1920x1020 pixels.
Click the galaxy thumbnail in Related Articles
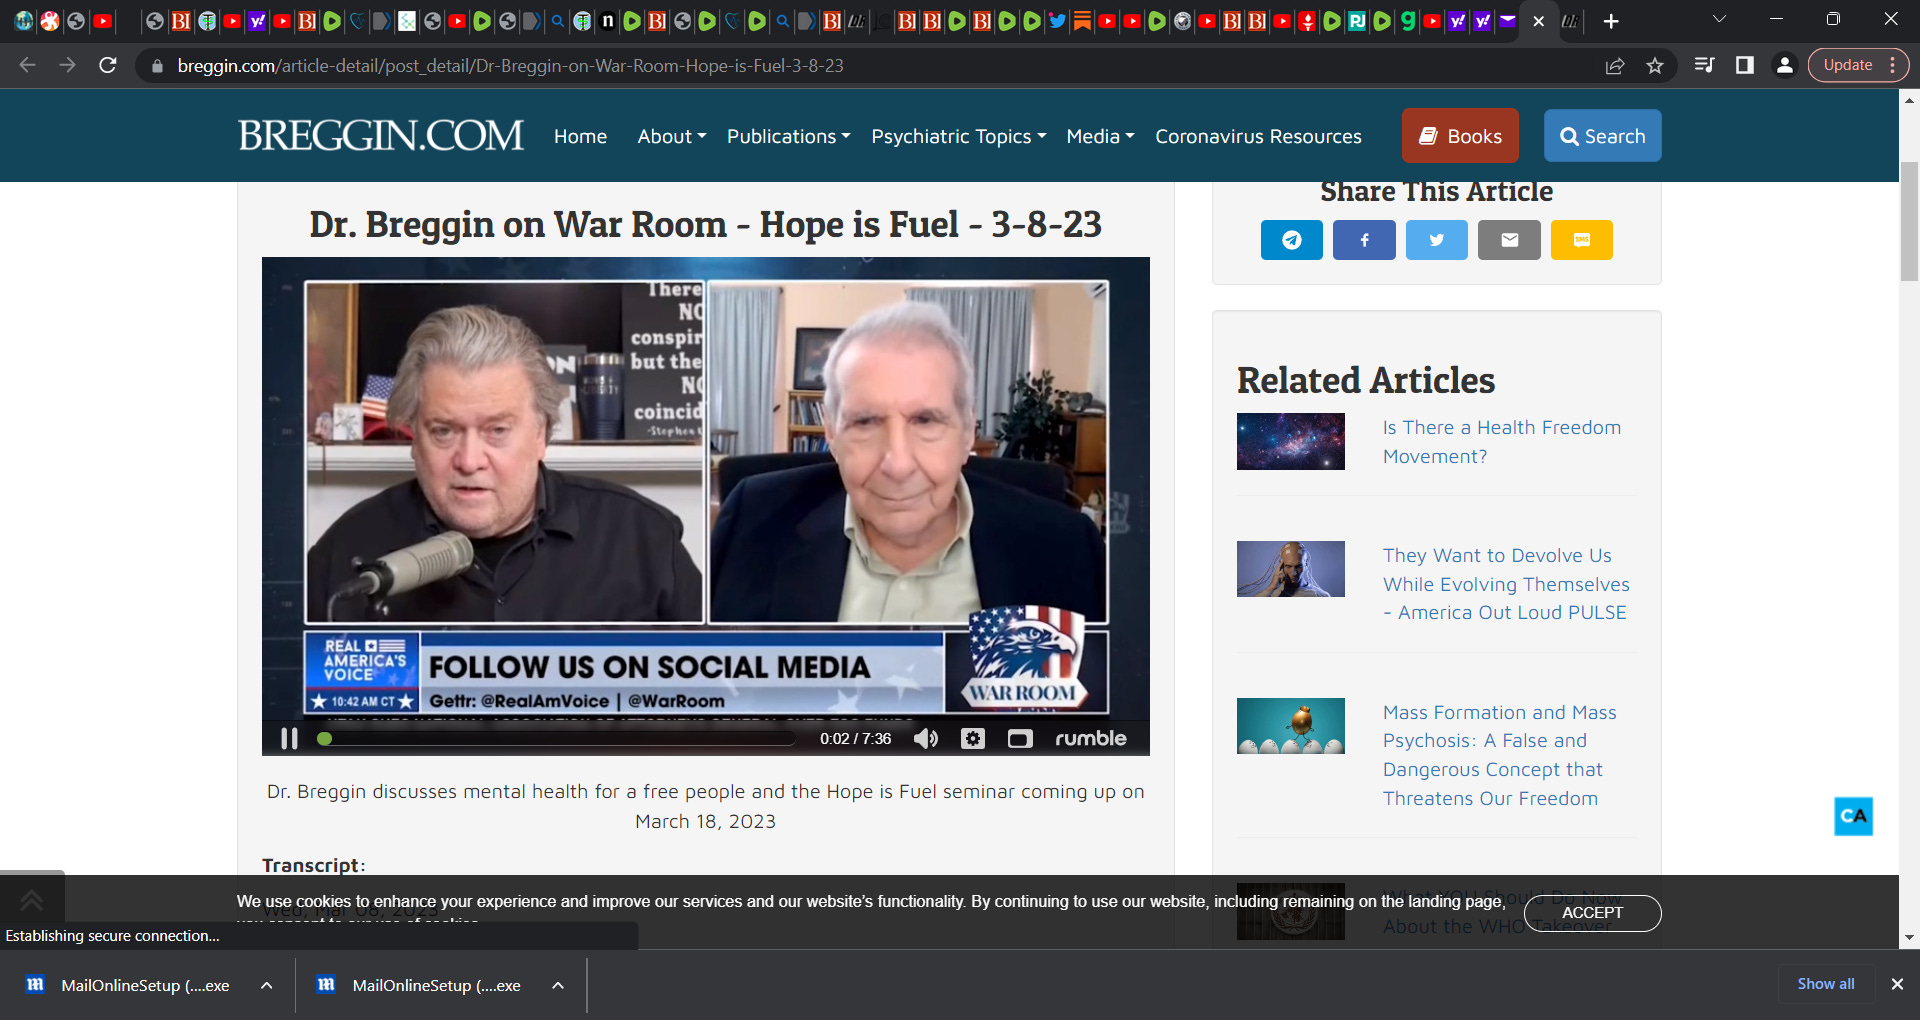[1291, 441]
